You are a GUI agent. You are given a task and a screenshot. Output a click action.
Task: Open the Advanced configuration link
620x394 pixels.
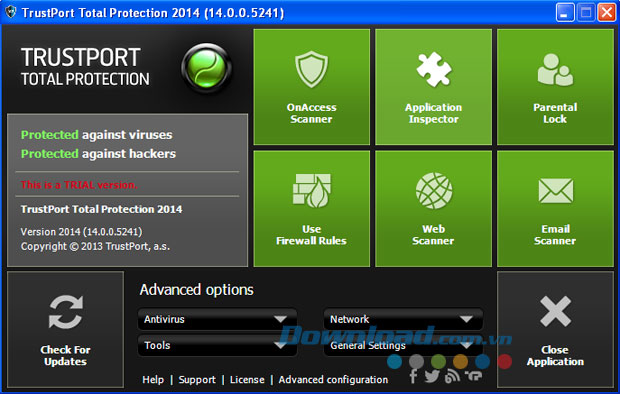(x=333, y=380)
